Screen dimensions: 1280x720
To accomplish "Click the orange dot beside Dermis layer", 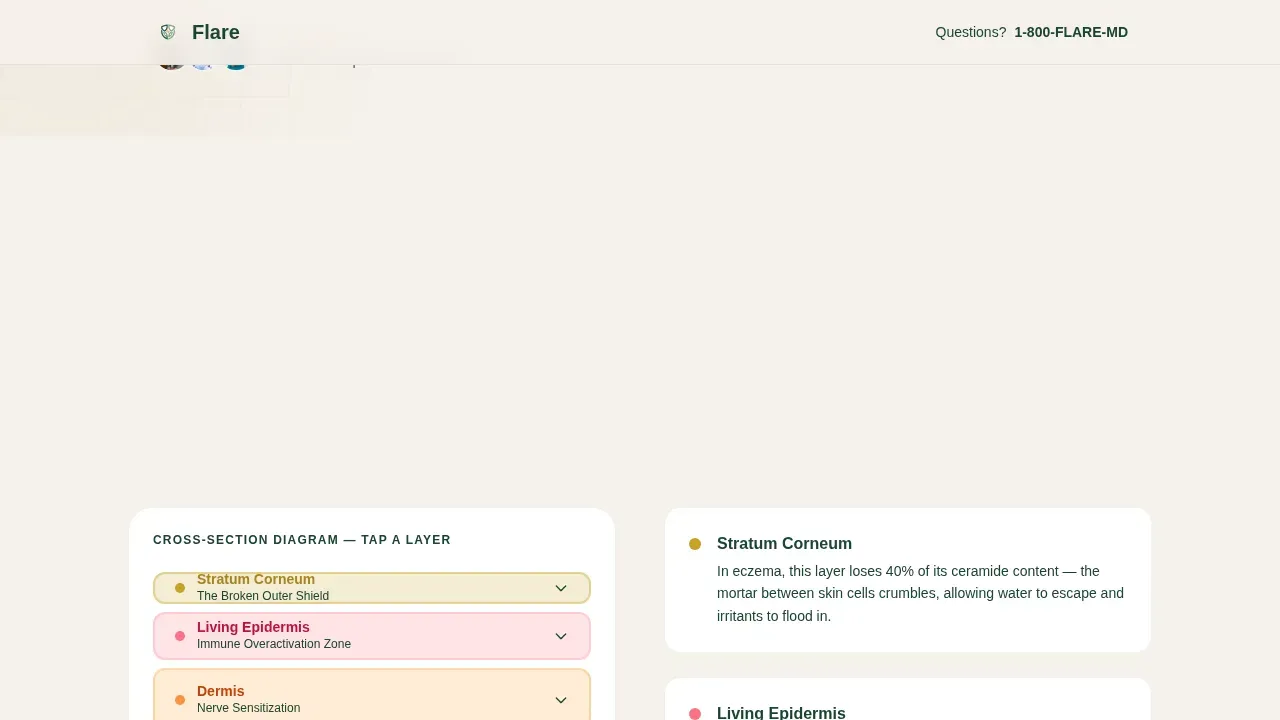I will pyautogui.click(x=180, y=700).
